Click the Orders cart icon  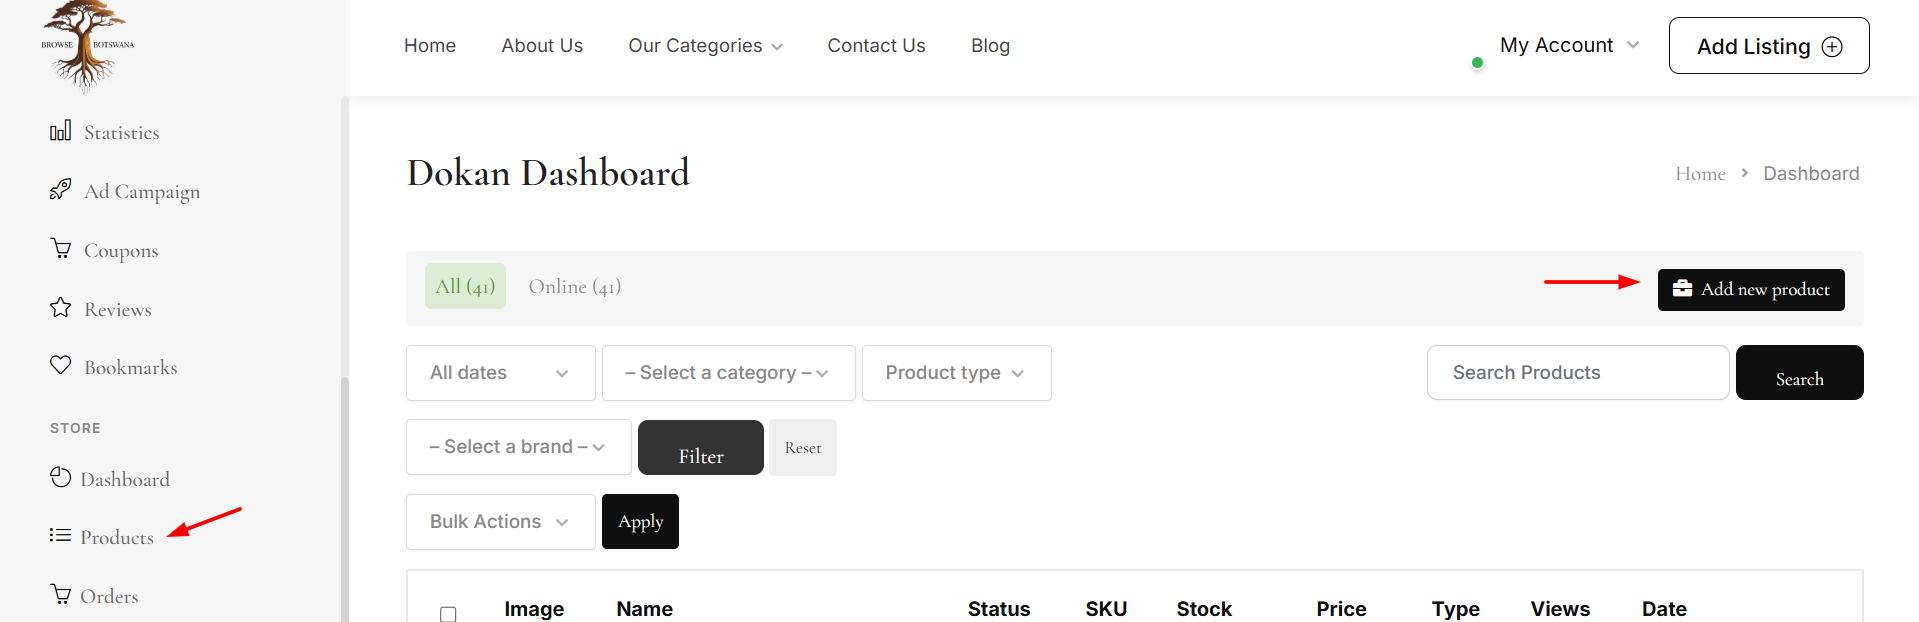tap(61, 594)
